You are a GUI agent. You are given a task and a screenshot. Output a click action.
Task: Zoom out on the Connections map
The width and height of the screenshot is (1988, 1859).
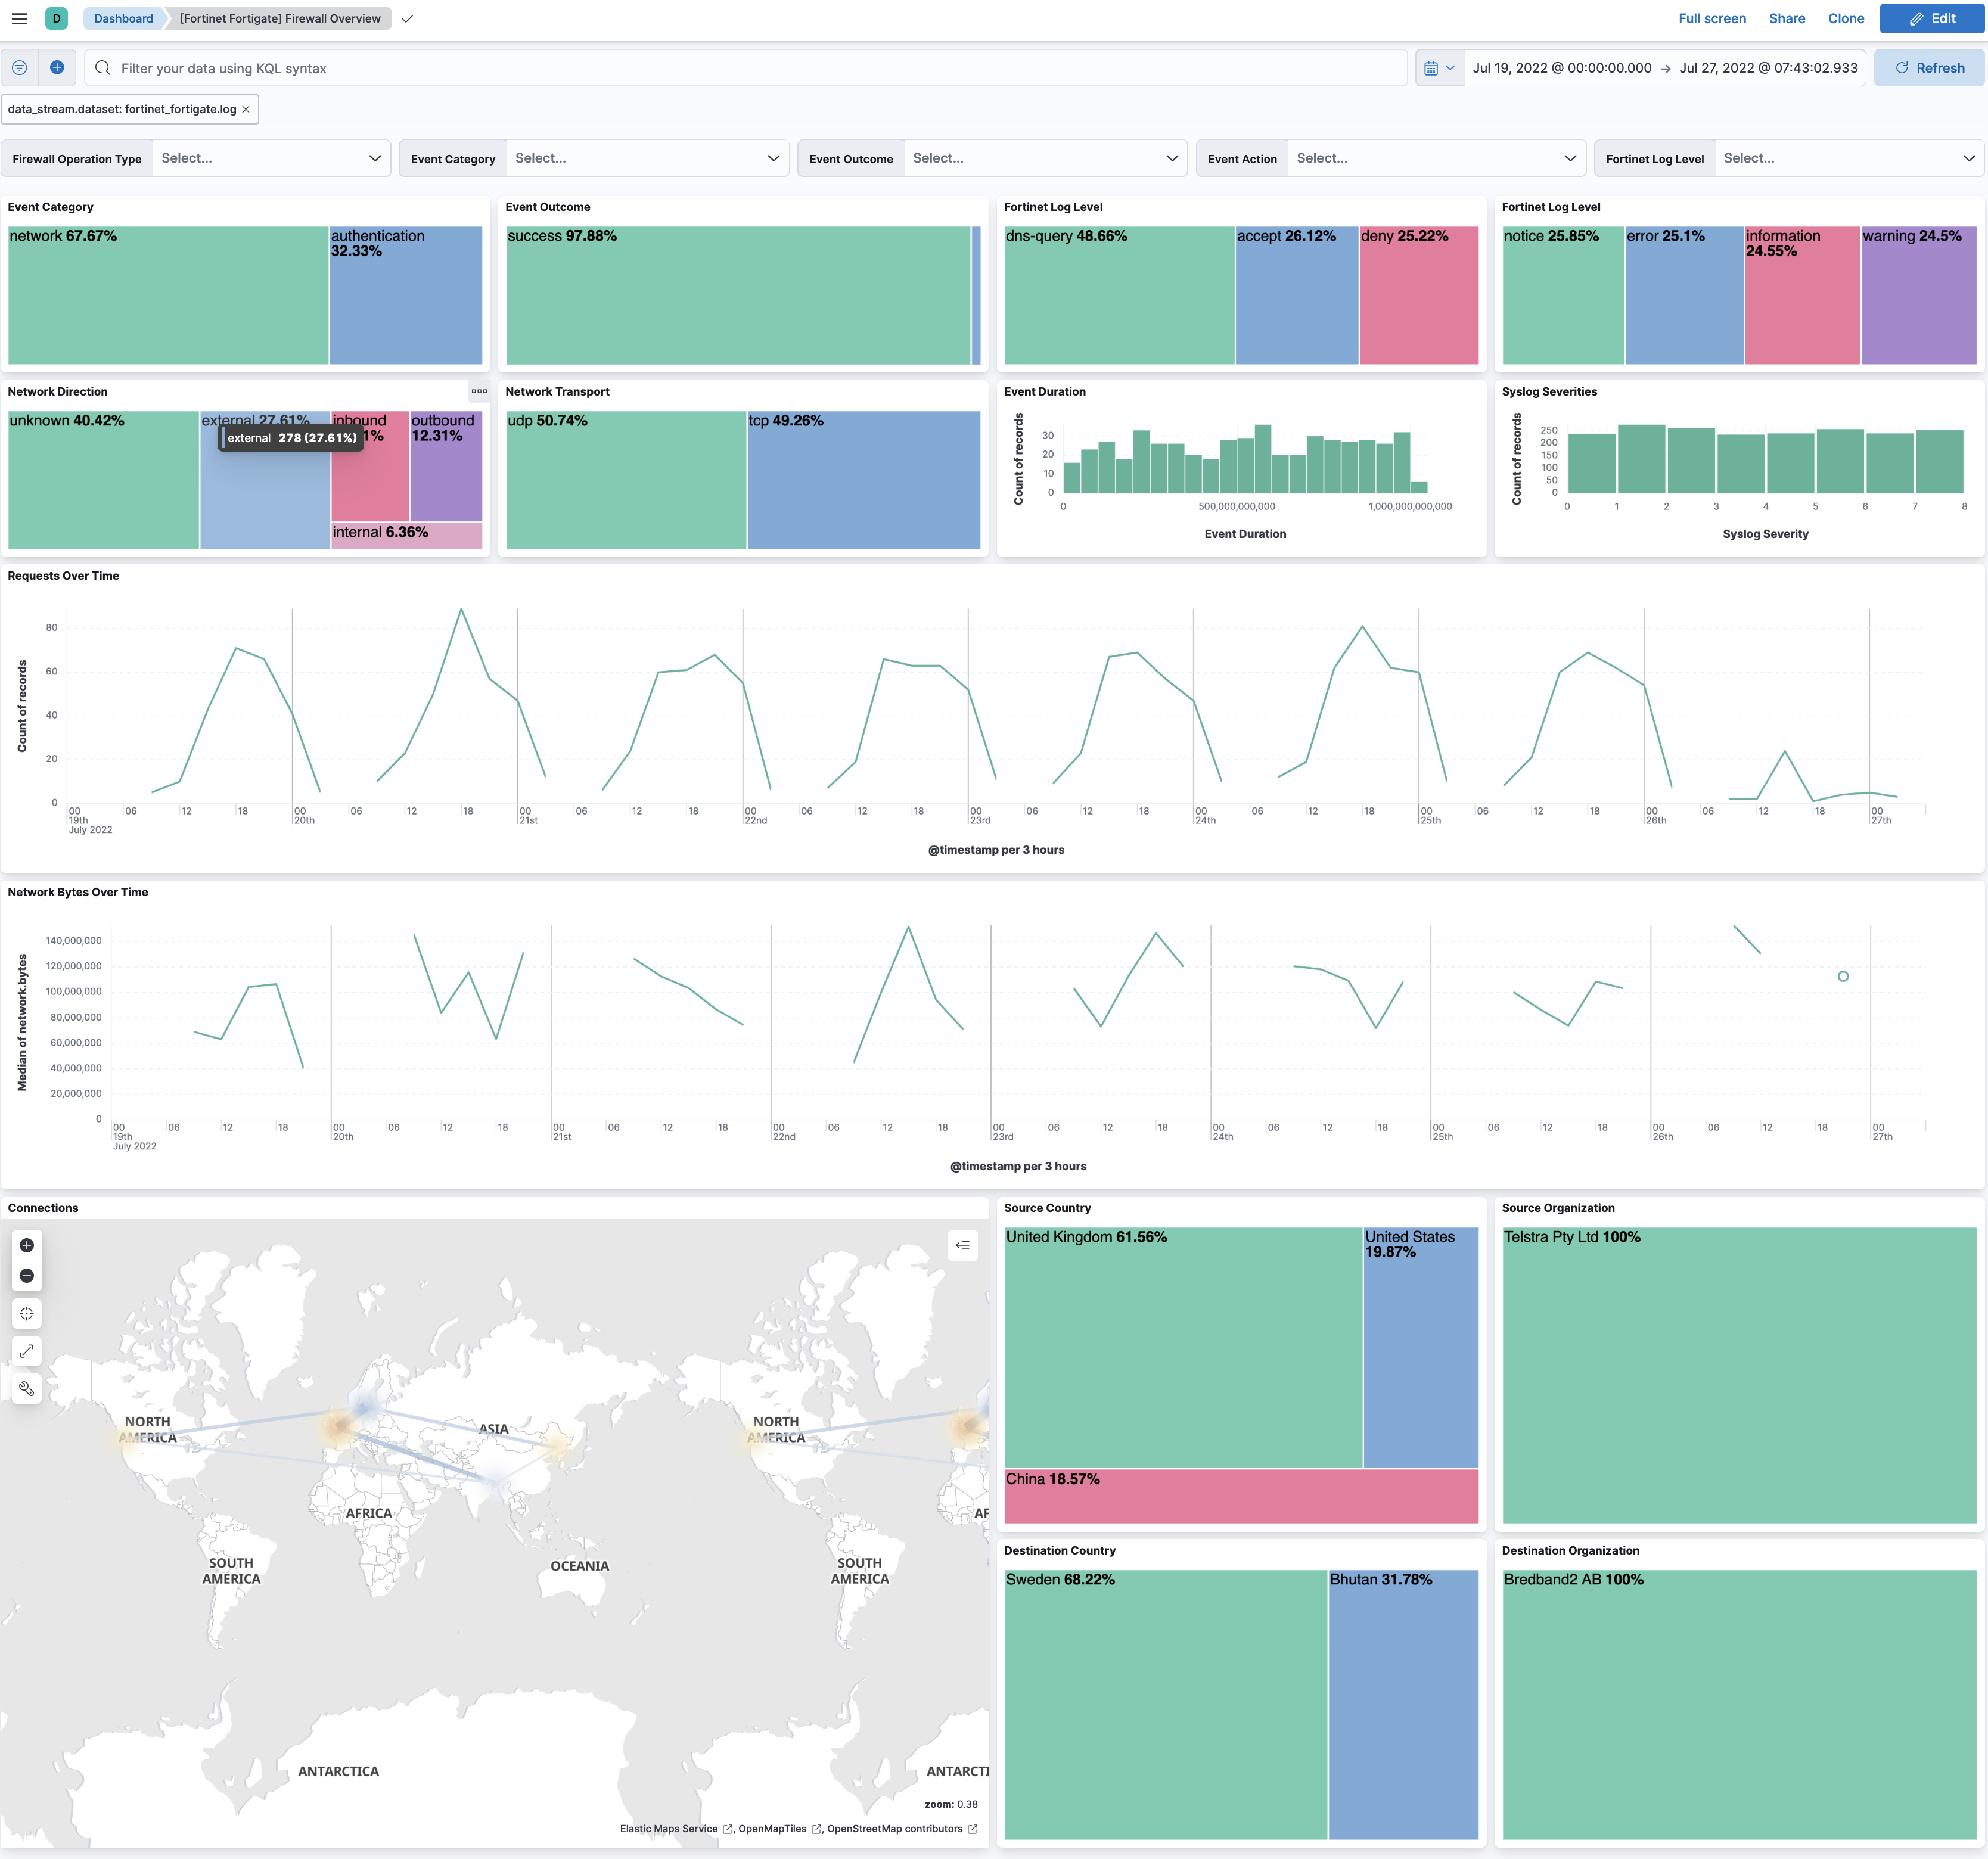(x=27, y=1275)
